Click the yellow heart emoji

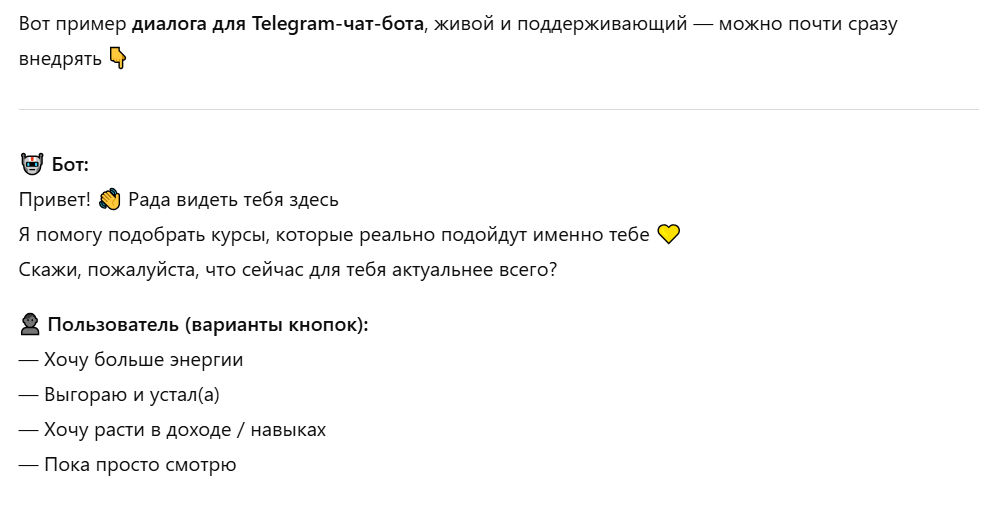[x=668, y=235]
